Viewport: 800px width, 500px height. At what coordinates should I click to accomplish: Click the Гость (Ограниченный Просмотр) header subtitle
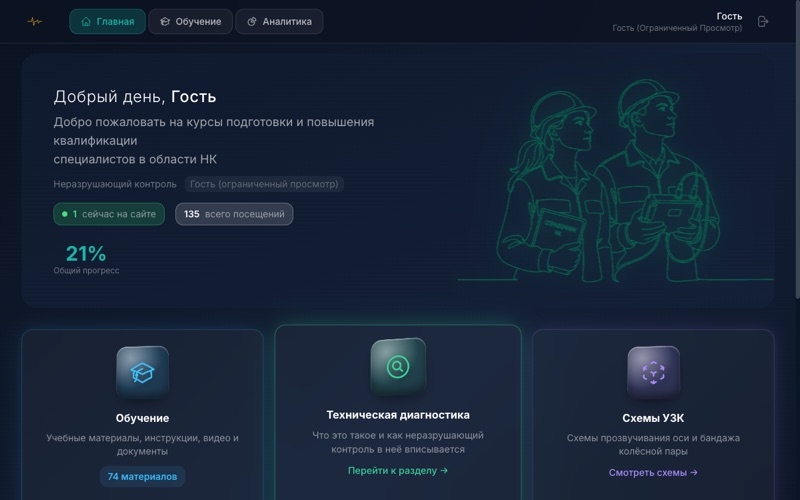(x=677, y=28)
